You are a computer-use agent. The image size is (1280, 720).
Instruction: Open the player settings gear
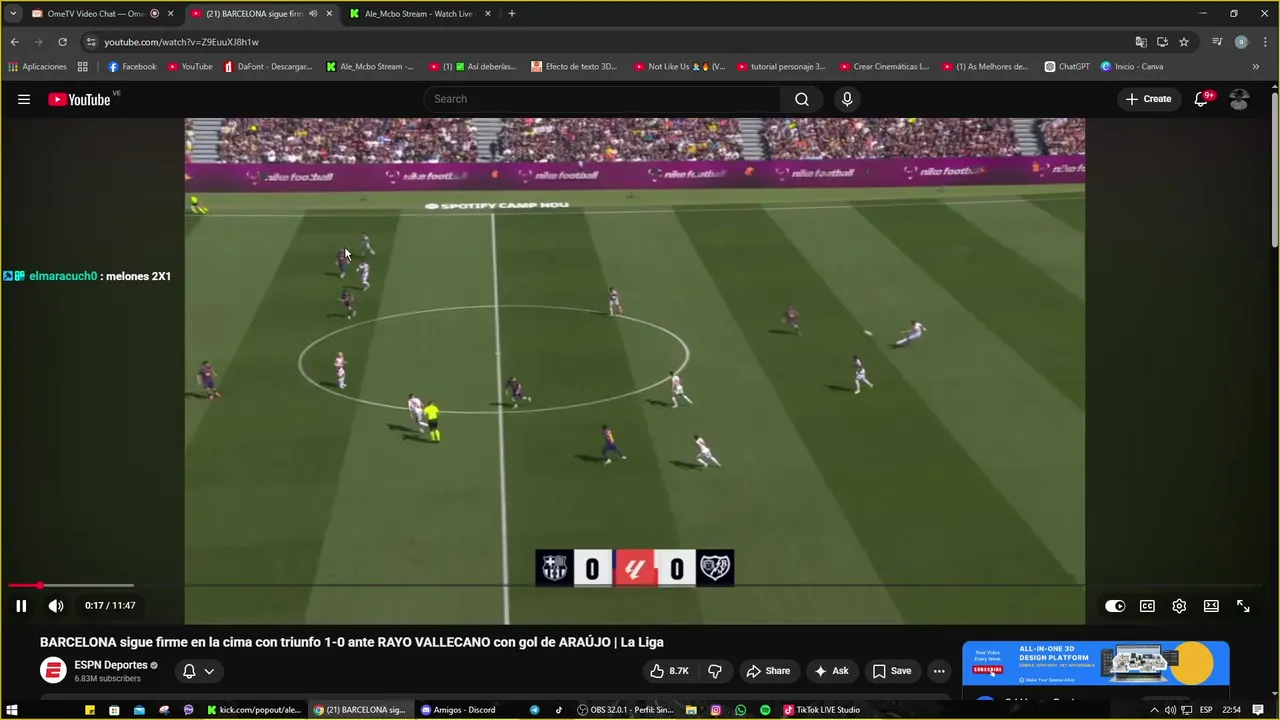[x=1179, y=606]
